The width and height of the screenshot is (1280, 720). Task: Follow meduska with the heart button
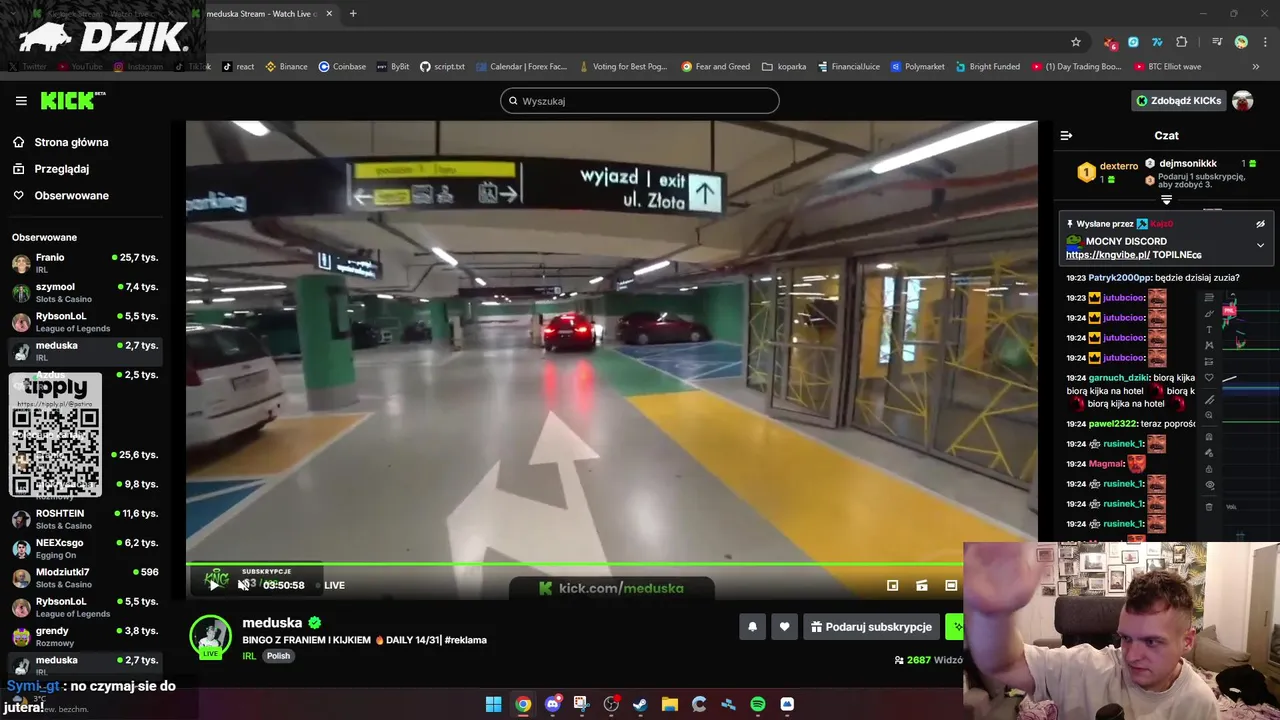click(784, 627)
